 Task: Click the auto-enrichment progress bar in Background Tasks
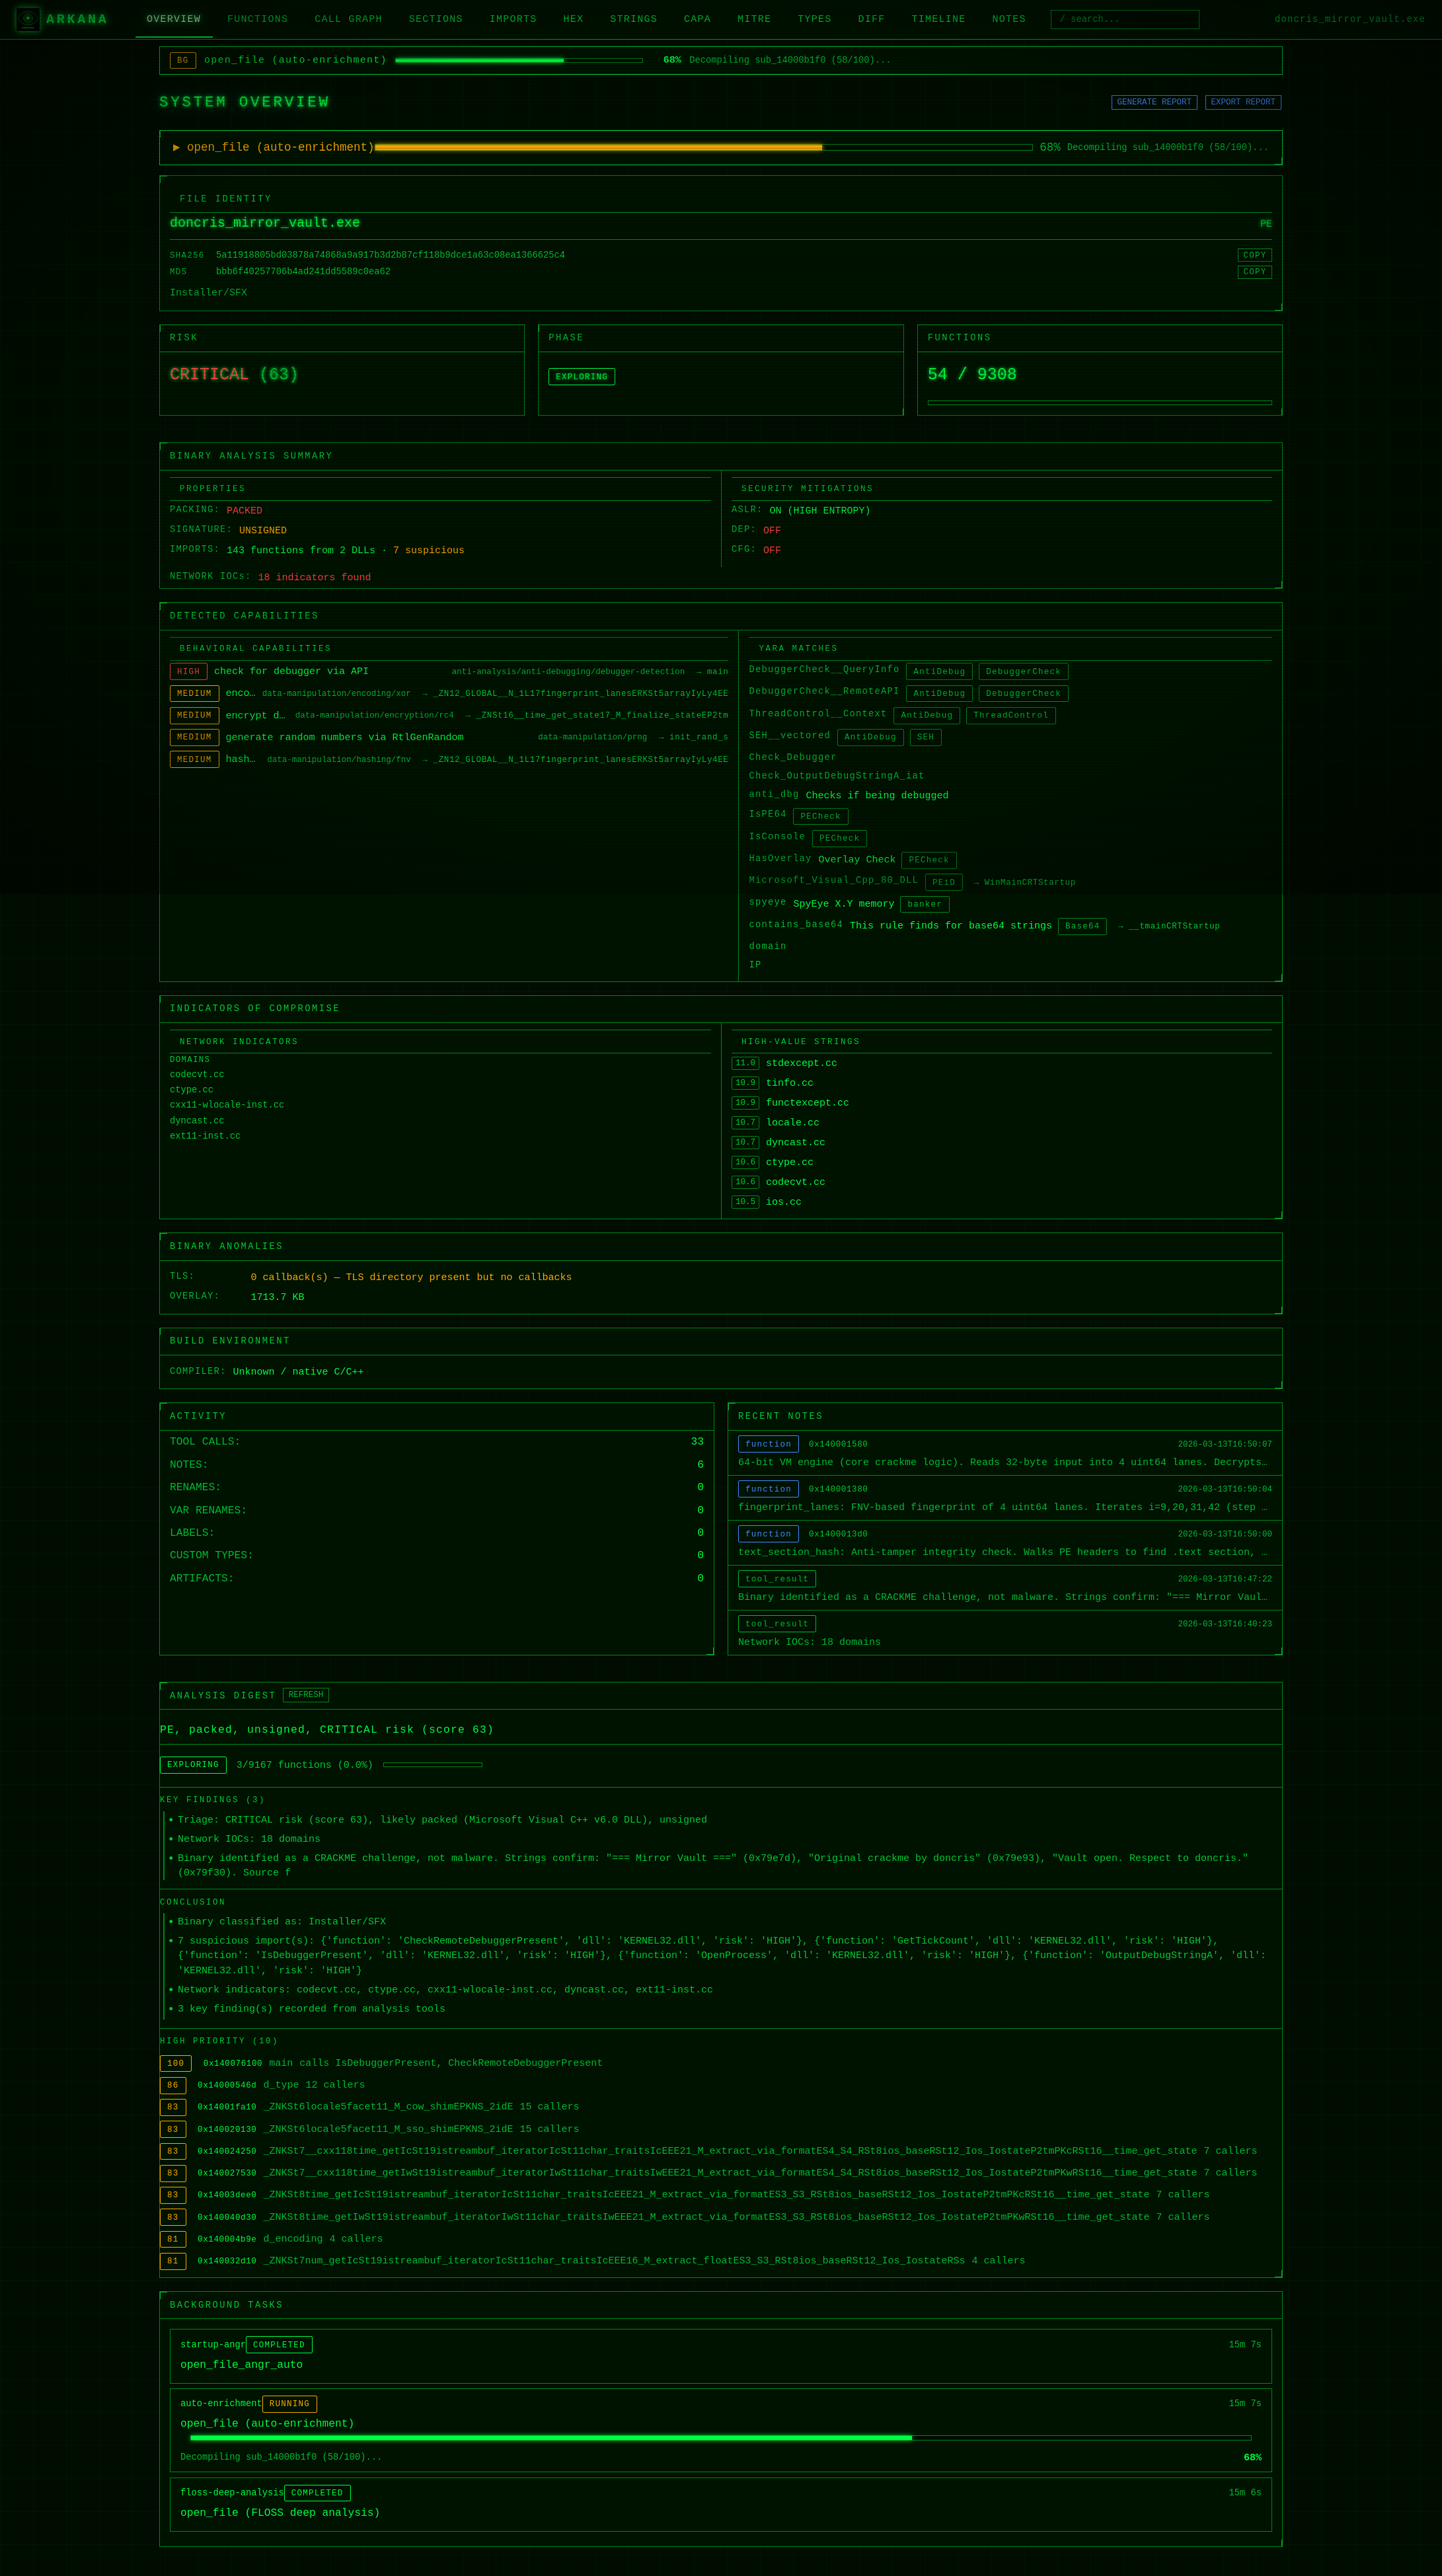[x=720, y=2438]
